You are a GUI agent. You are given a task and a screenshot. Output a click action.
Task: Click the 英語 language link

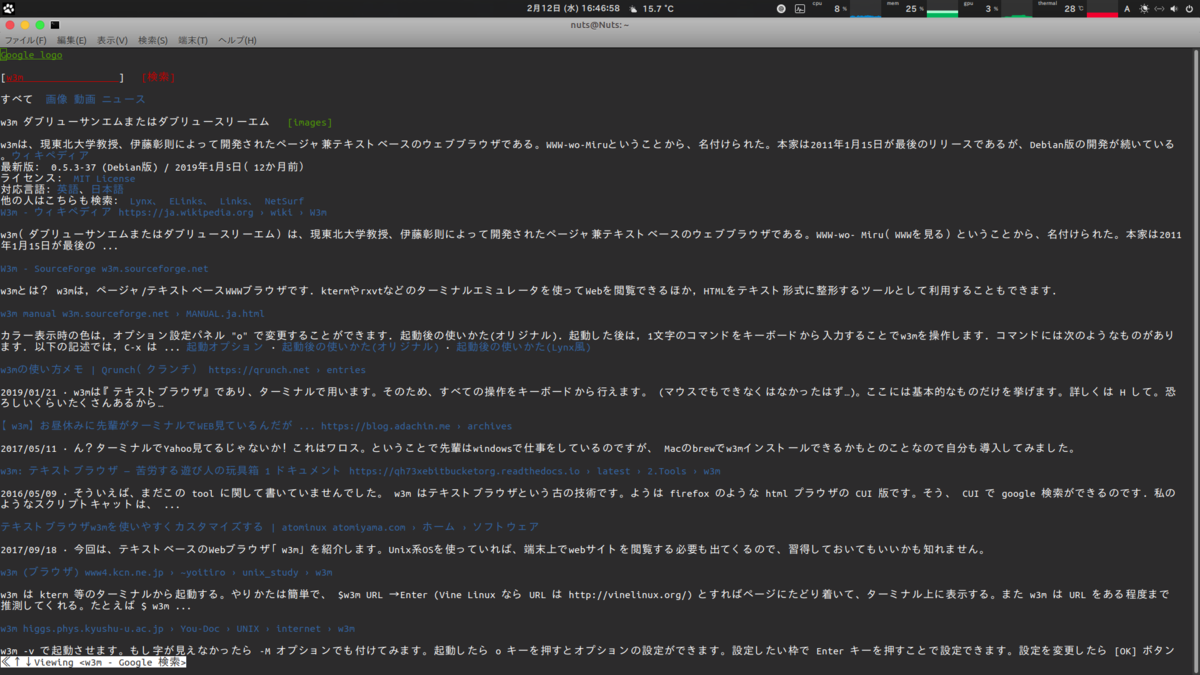(x=67, y=189)
